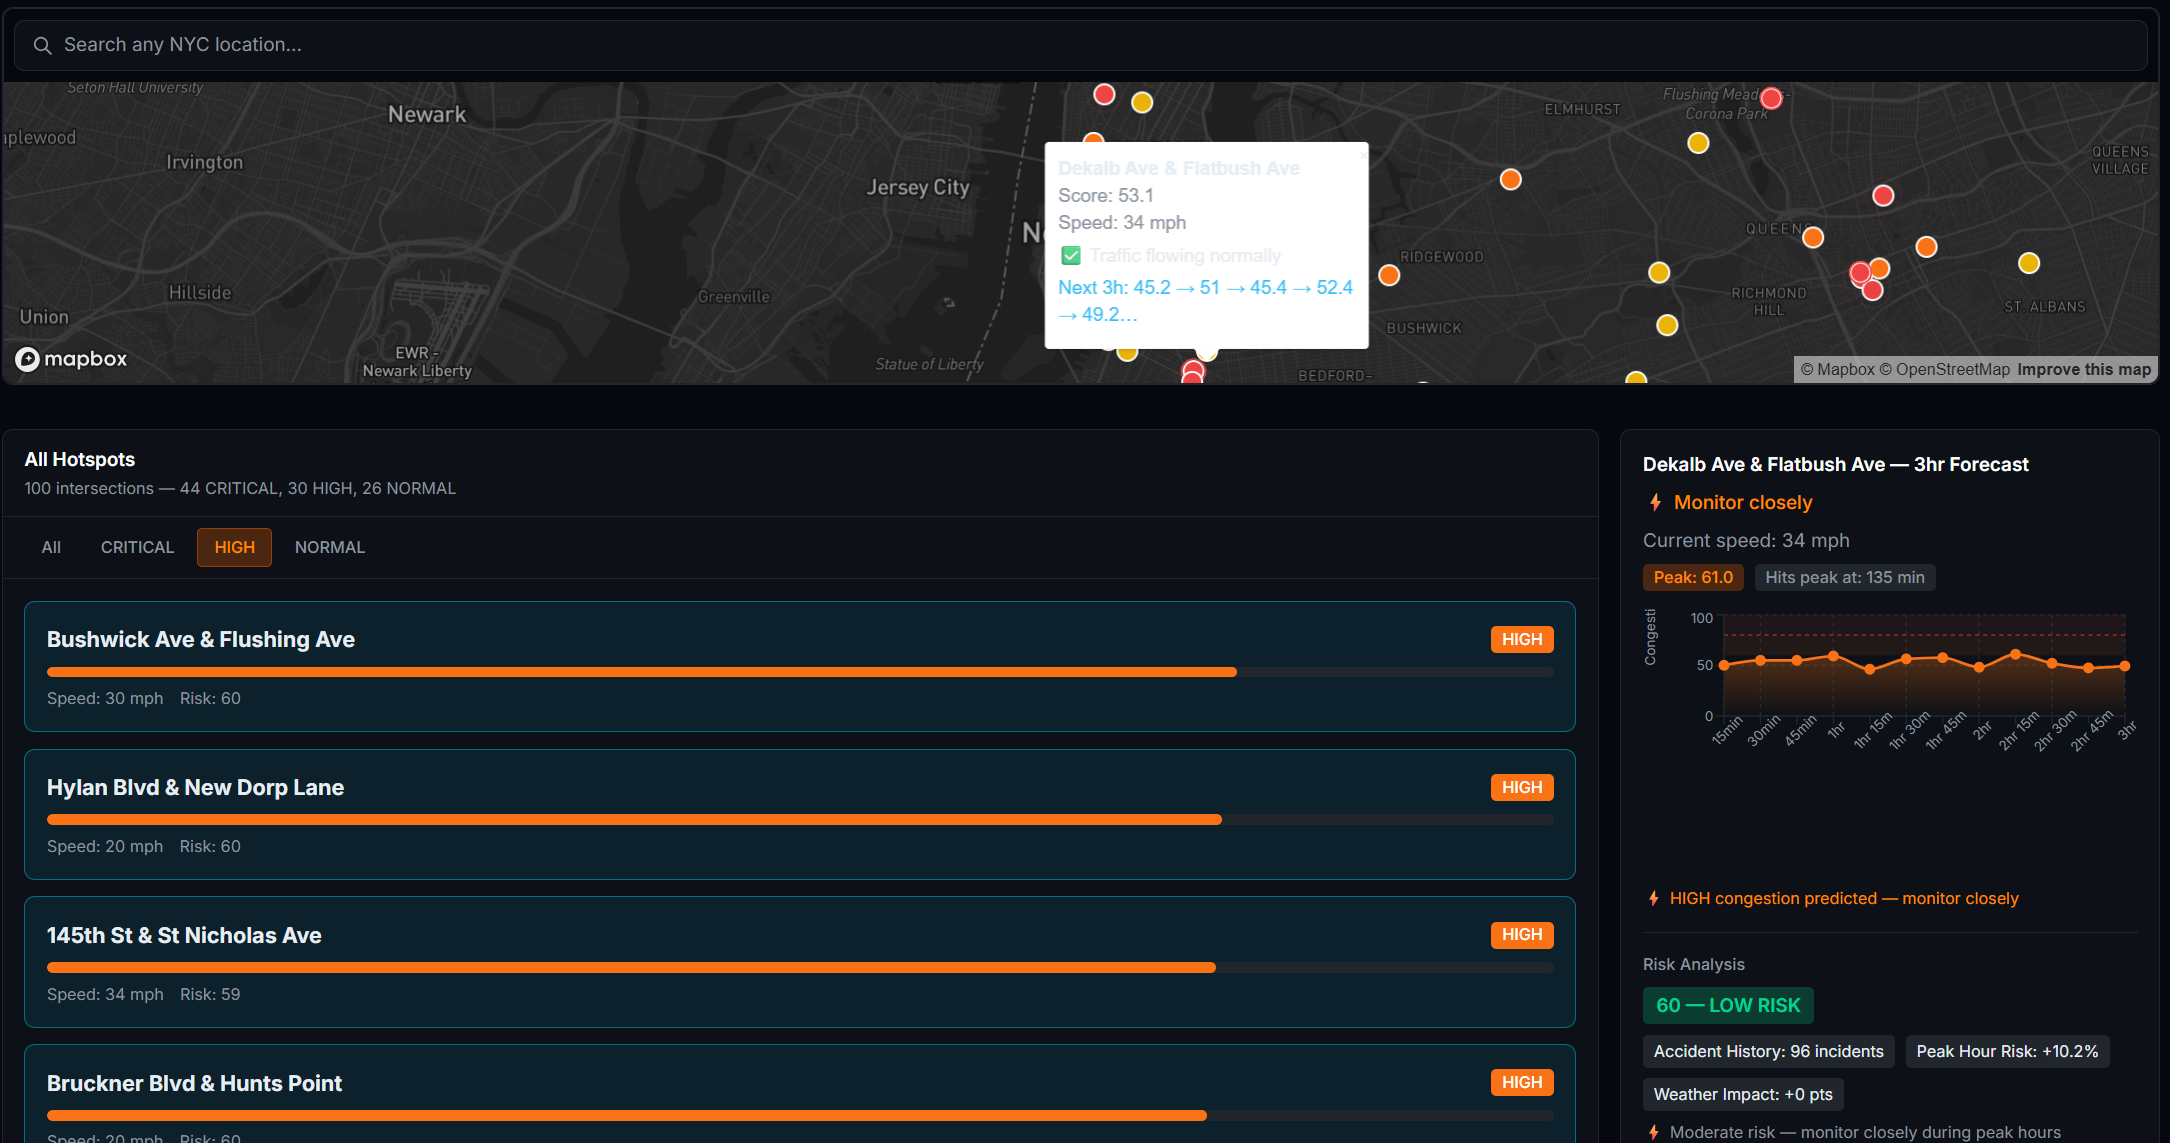Click yellow marker near St. Albans
This screenshot has height=1143, width=2170.
2028,263
